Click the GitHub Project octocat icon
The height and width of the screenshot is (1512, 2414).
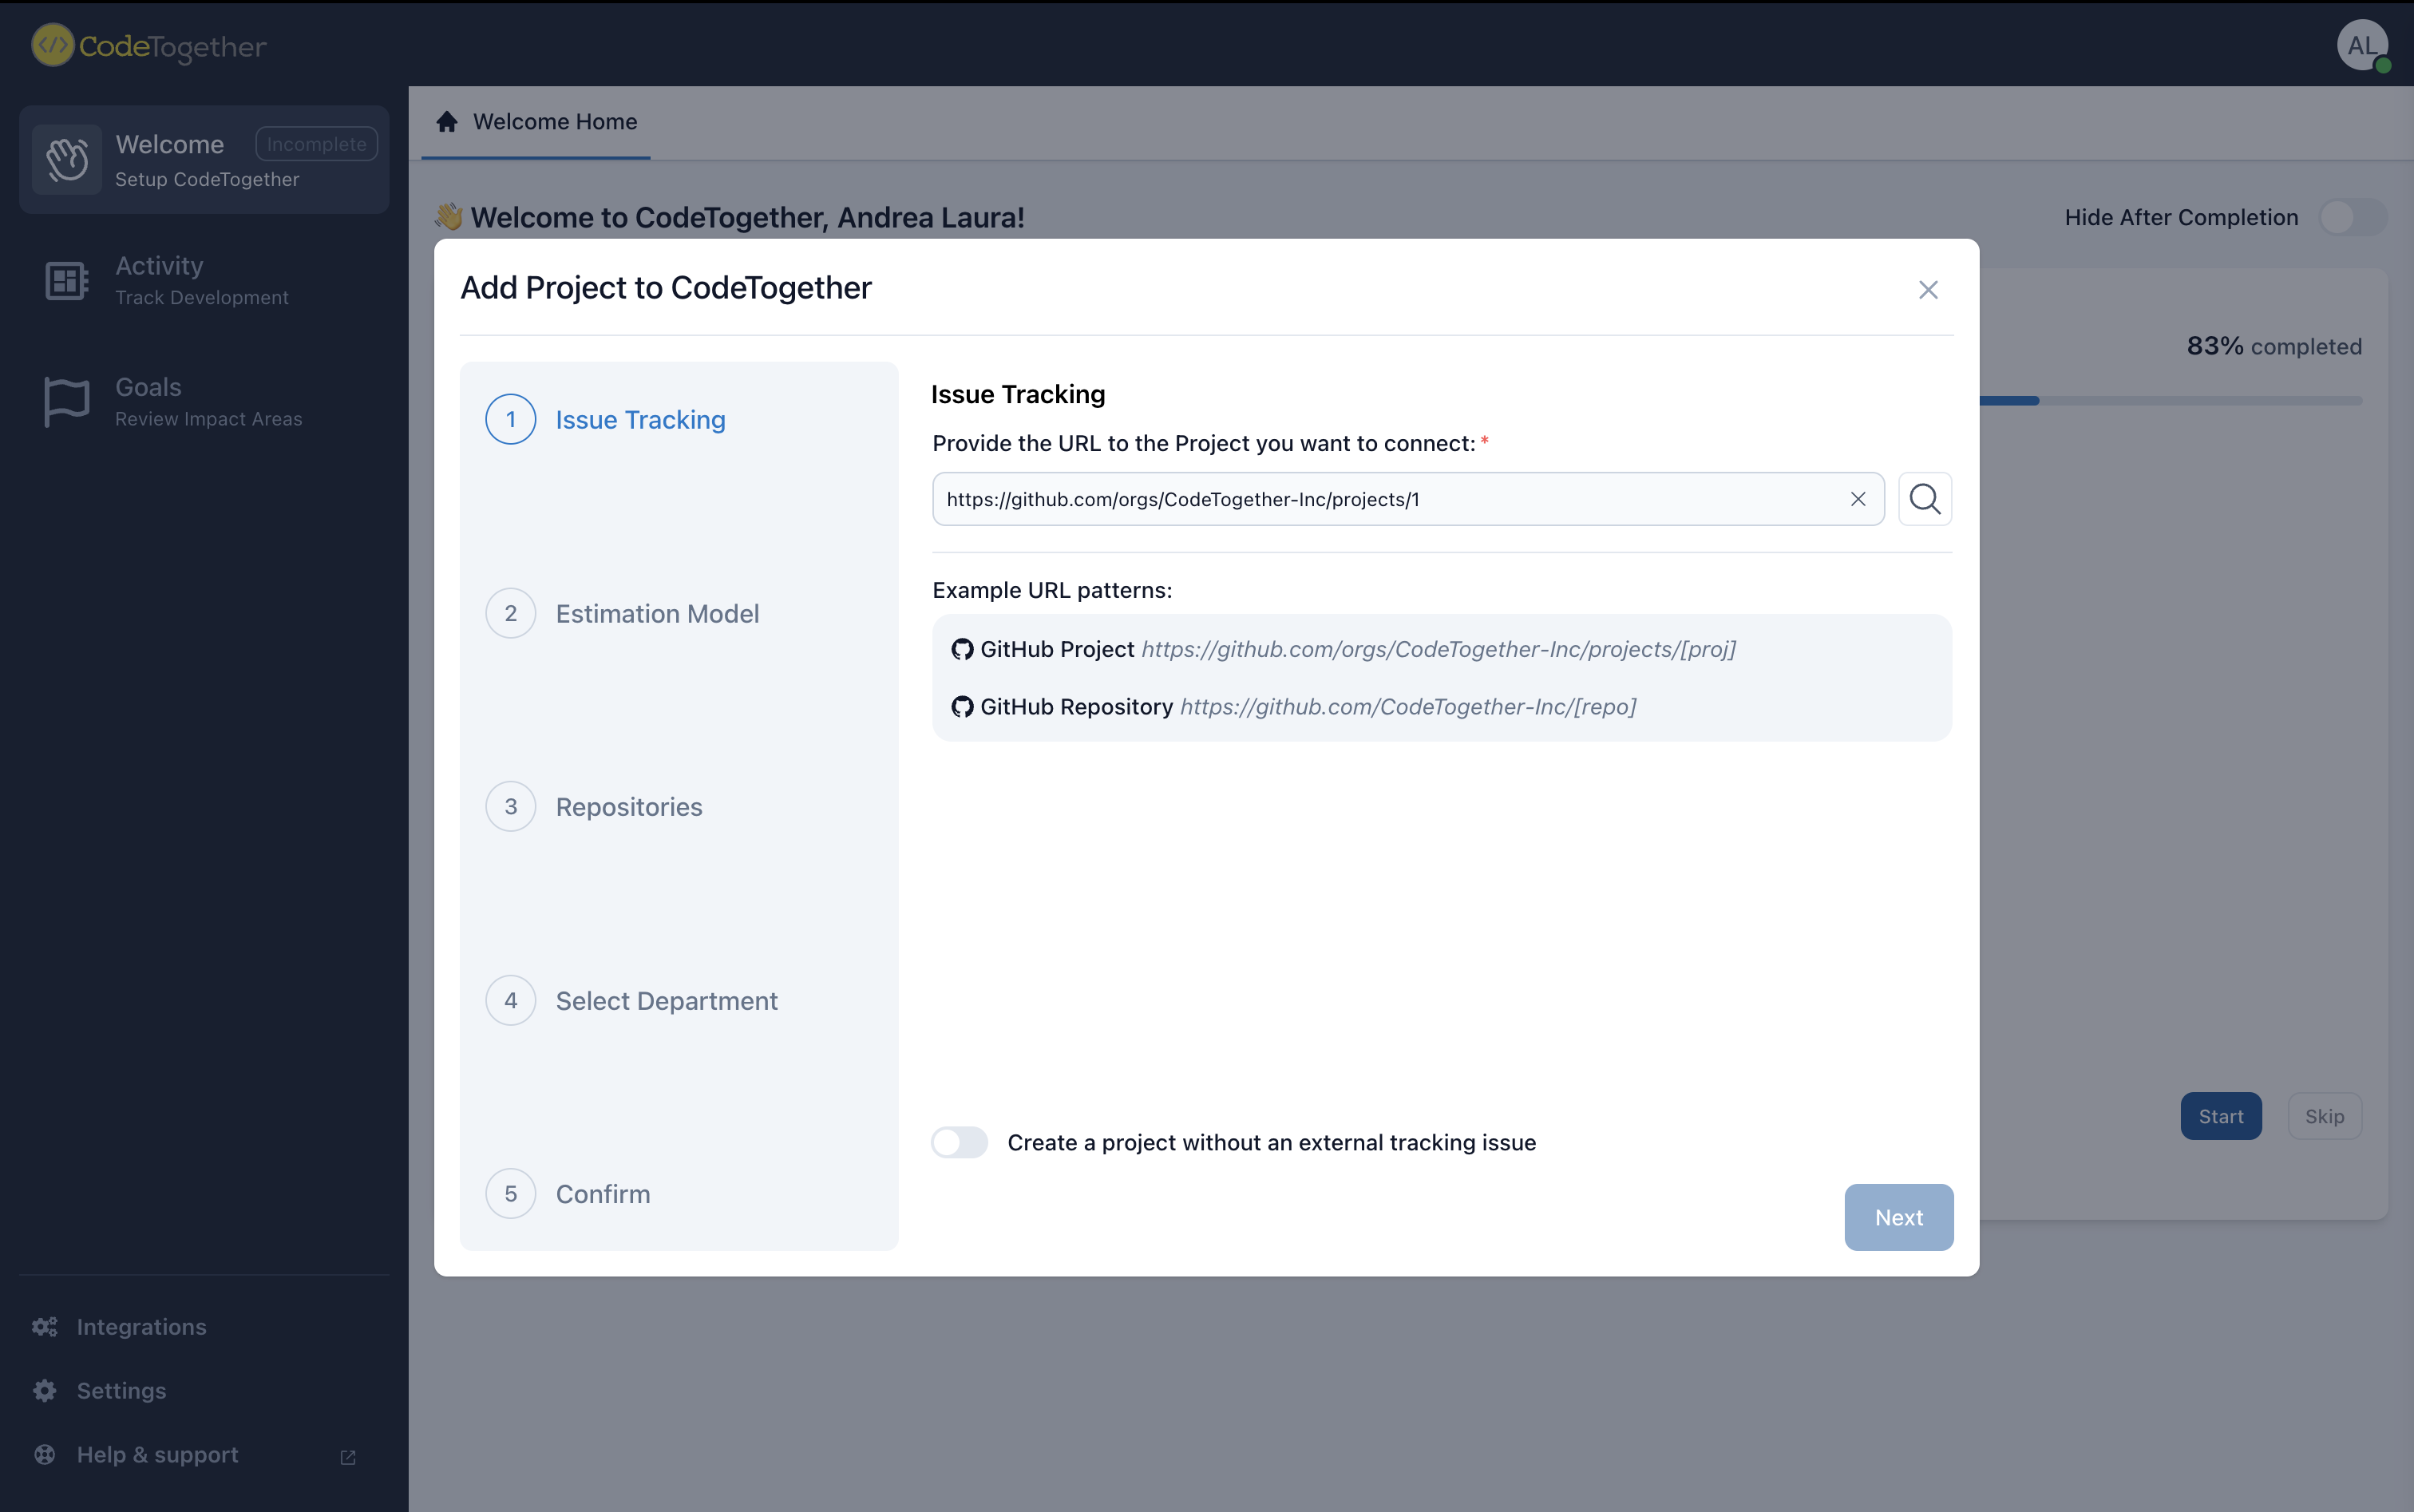tap(962, 650)
